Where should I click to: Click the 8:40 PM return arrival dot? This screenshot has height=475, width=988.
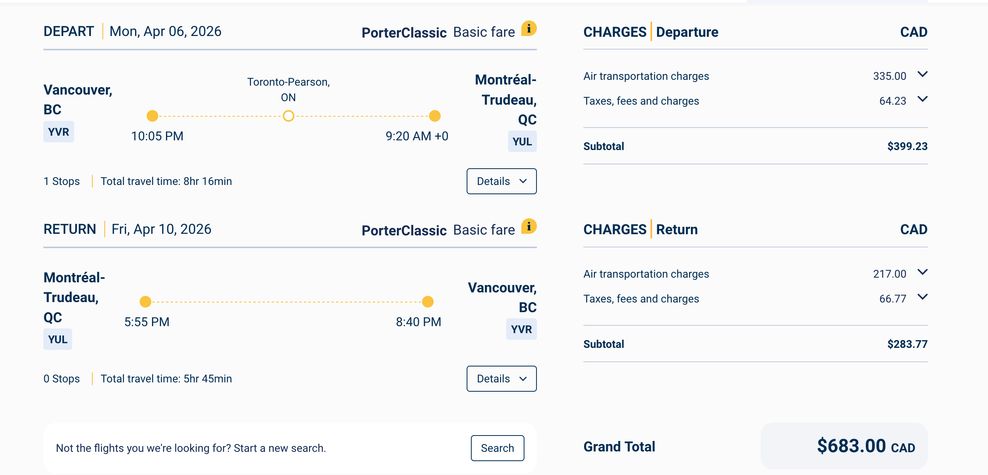coord(427,302)
